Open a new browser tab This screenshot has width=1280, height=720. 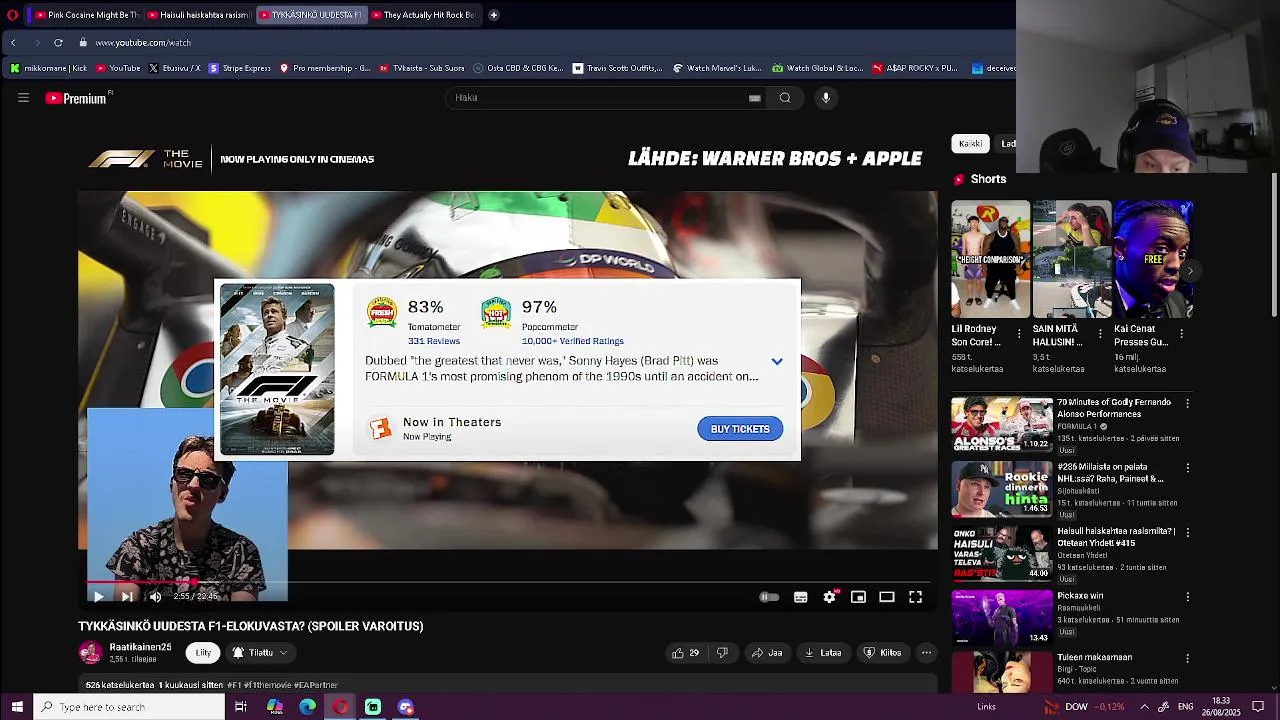pyautogui.click(x=494, y=15)
